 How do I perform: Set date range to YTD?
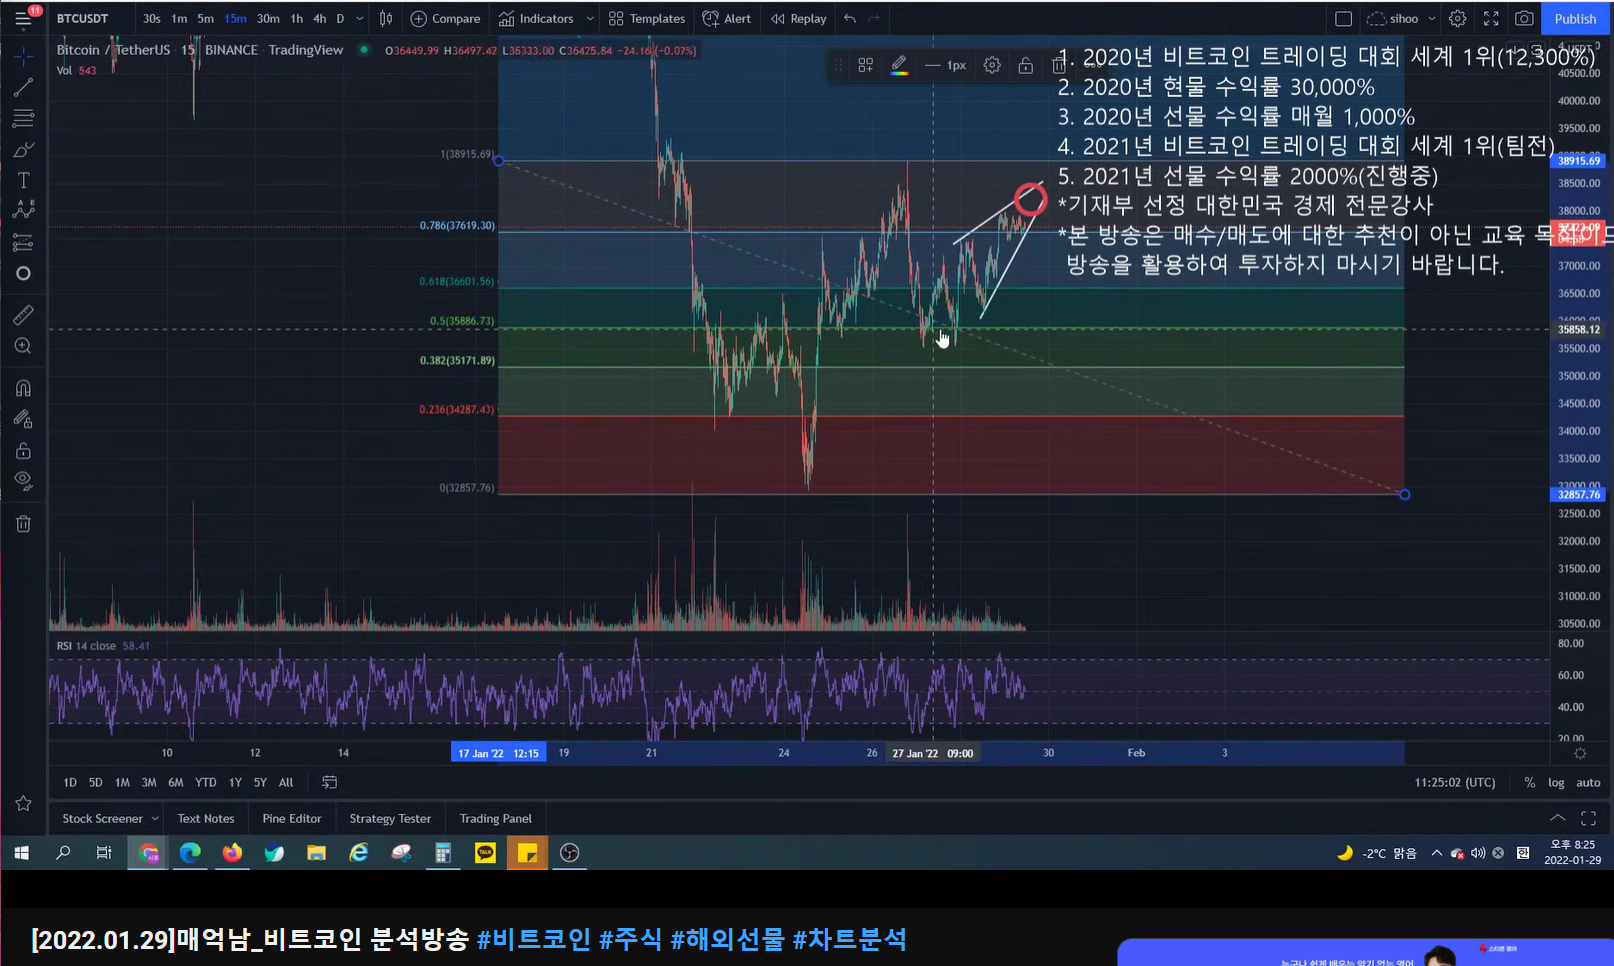tap(205, 782)
